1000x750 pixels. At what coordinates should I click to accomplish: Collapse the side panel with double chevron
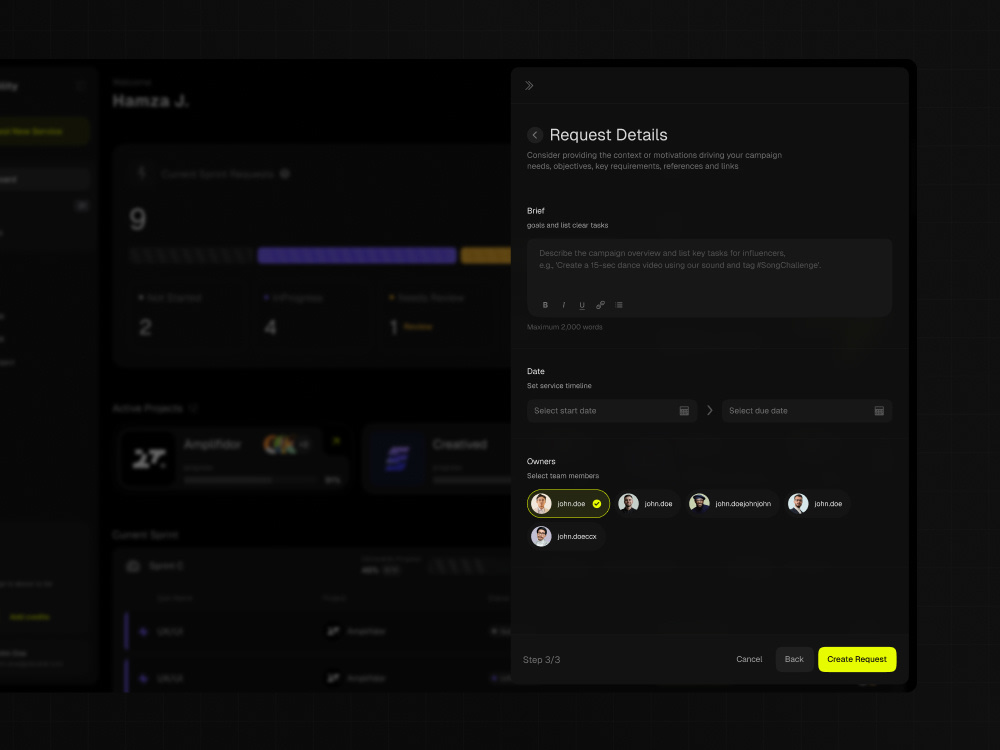[529, 85]
